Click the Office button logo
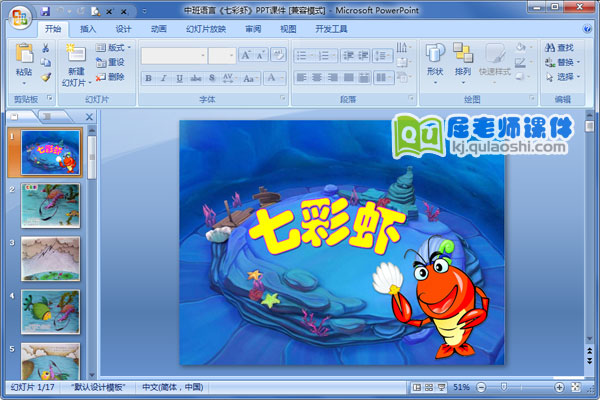600x400 pixels. click(20, 17)
